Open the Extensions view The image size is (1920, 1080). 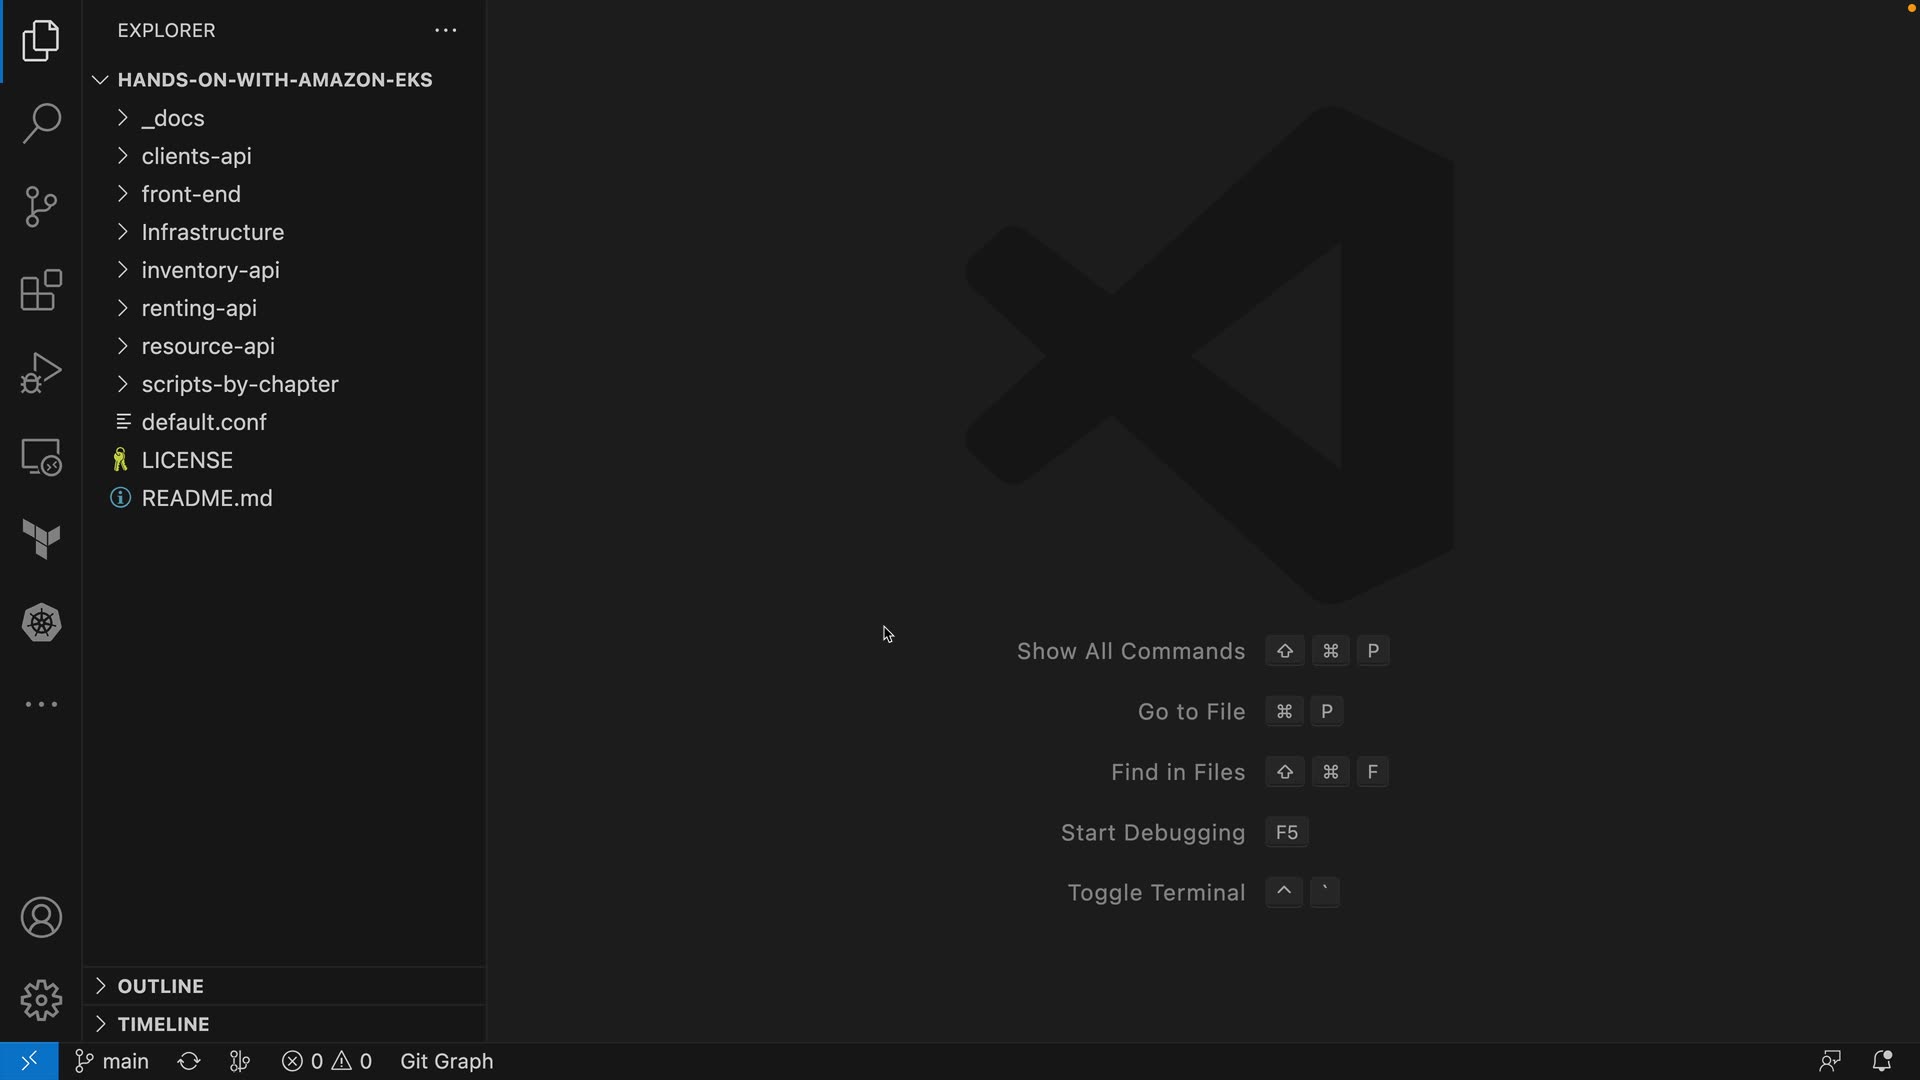coord(41,291)
